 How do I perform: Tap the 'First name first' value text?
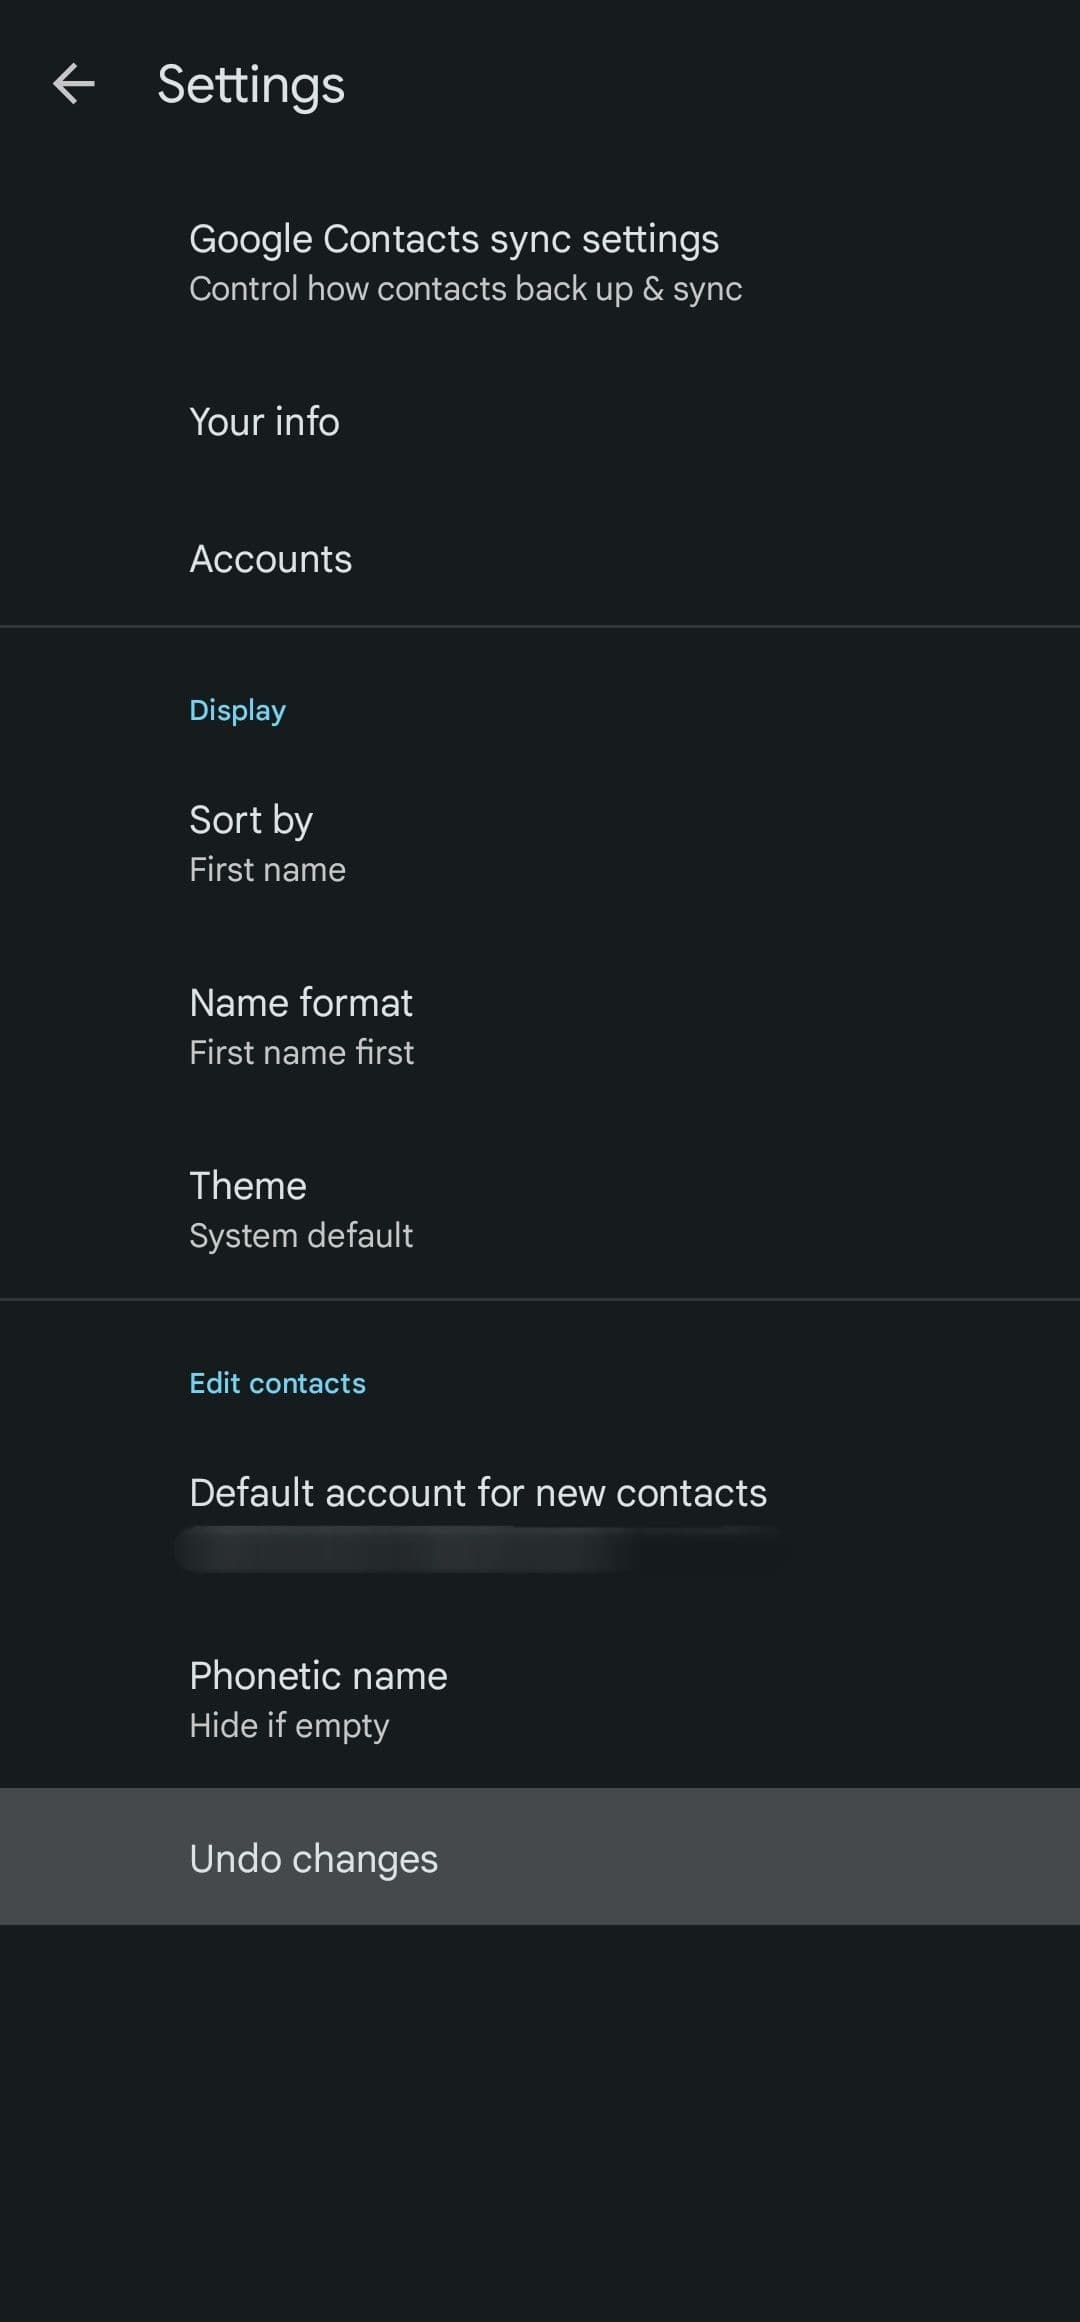pos(301,1053)
